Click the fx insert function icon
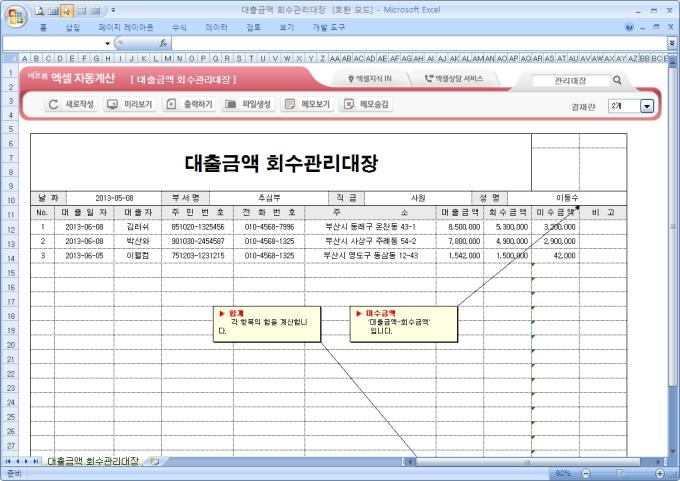This screenshot has height=481, width=680. [x=163, y=43]
